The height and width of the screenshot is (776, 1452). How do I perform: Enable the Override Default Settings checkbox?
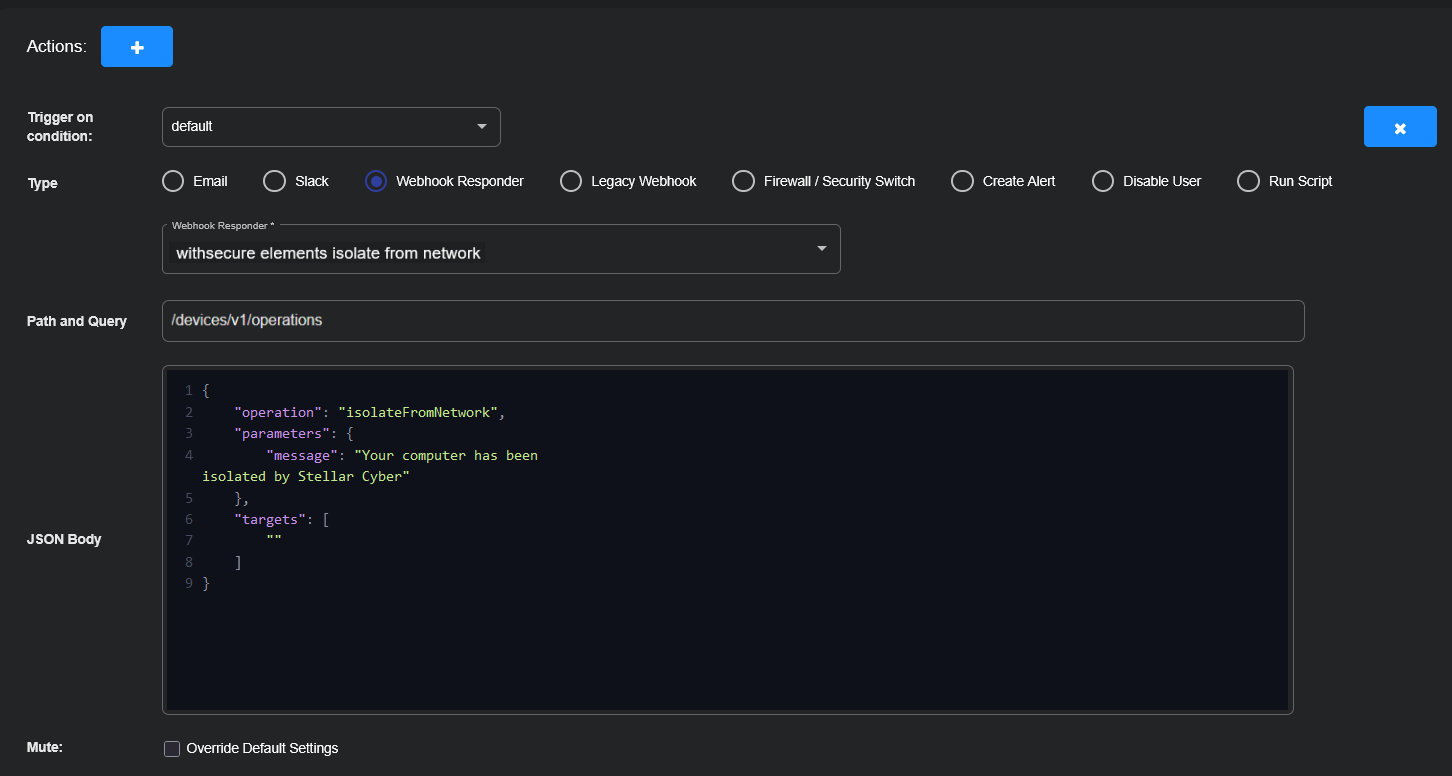coord(172,748)
